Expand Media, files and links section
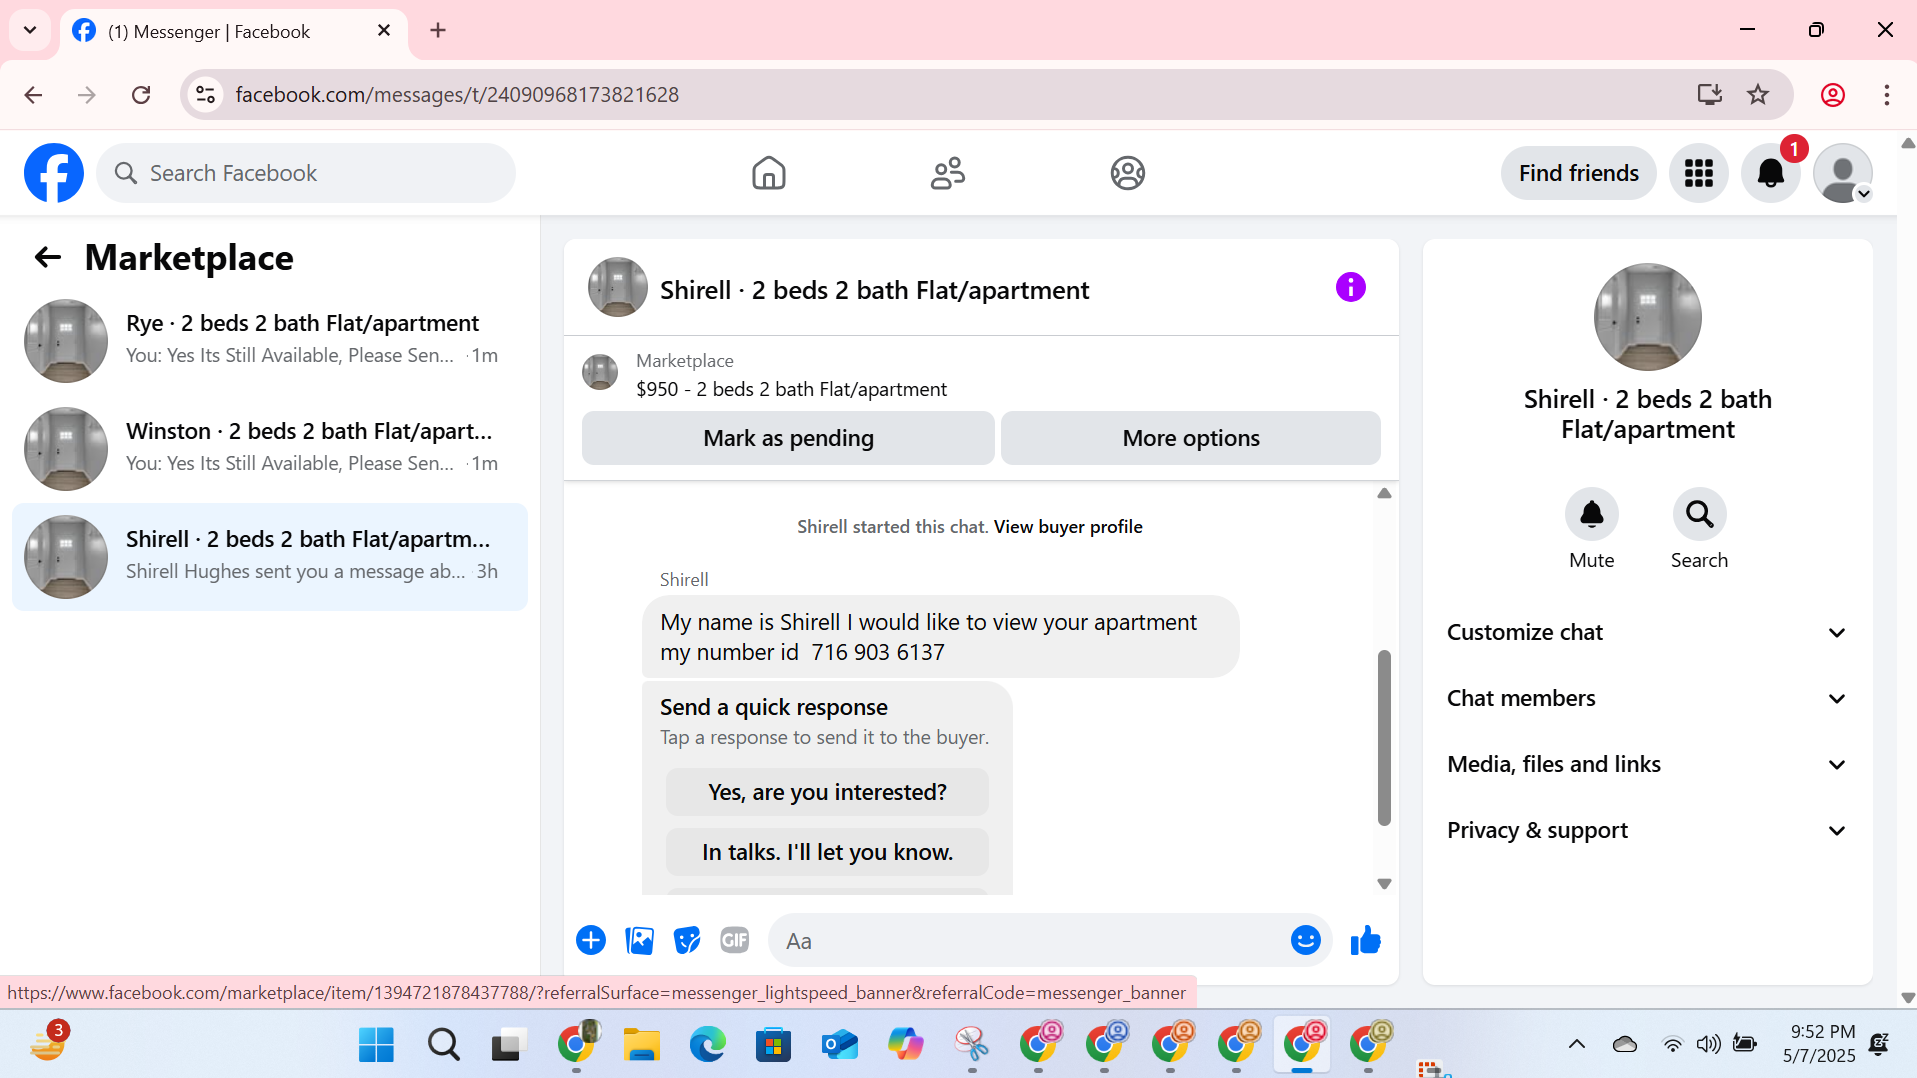Image resolution: width=1917 pixels, height=1078 pixels. [x=1647, y=765]
